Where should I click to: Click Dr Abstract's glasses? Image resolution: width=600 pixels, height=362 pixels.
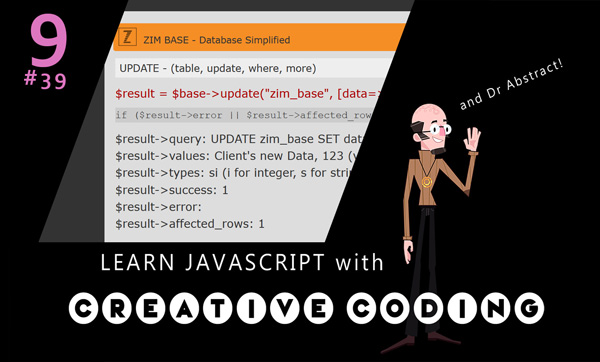click(x=437, y=129)
